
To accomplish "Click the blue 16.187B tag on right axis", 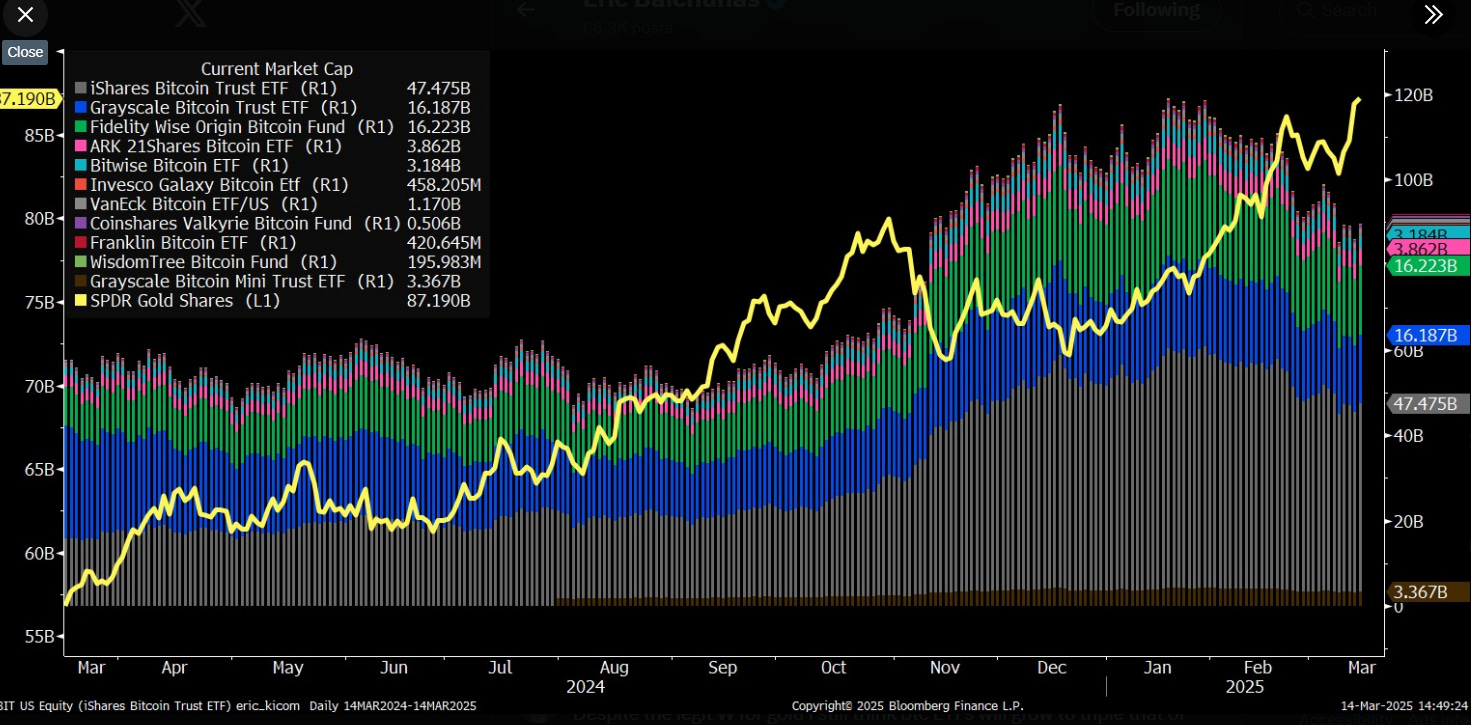I will pyautogui.click(x=1427, y=335).
